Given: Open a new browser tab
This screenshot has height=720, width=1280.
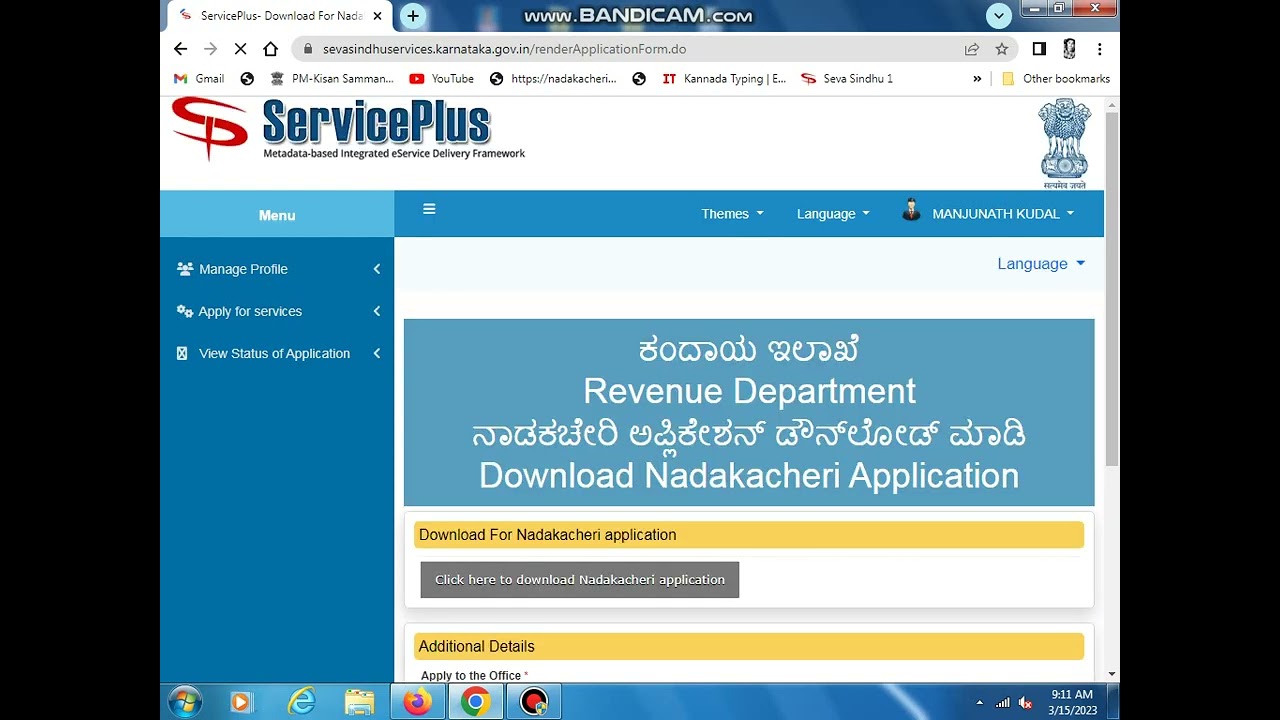Looking at the screenshot, I should (x=413, y=16).
